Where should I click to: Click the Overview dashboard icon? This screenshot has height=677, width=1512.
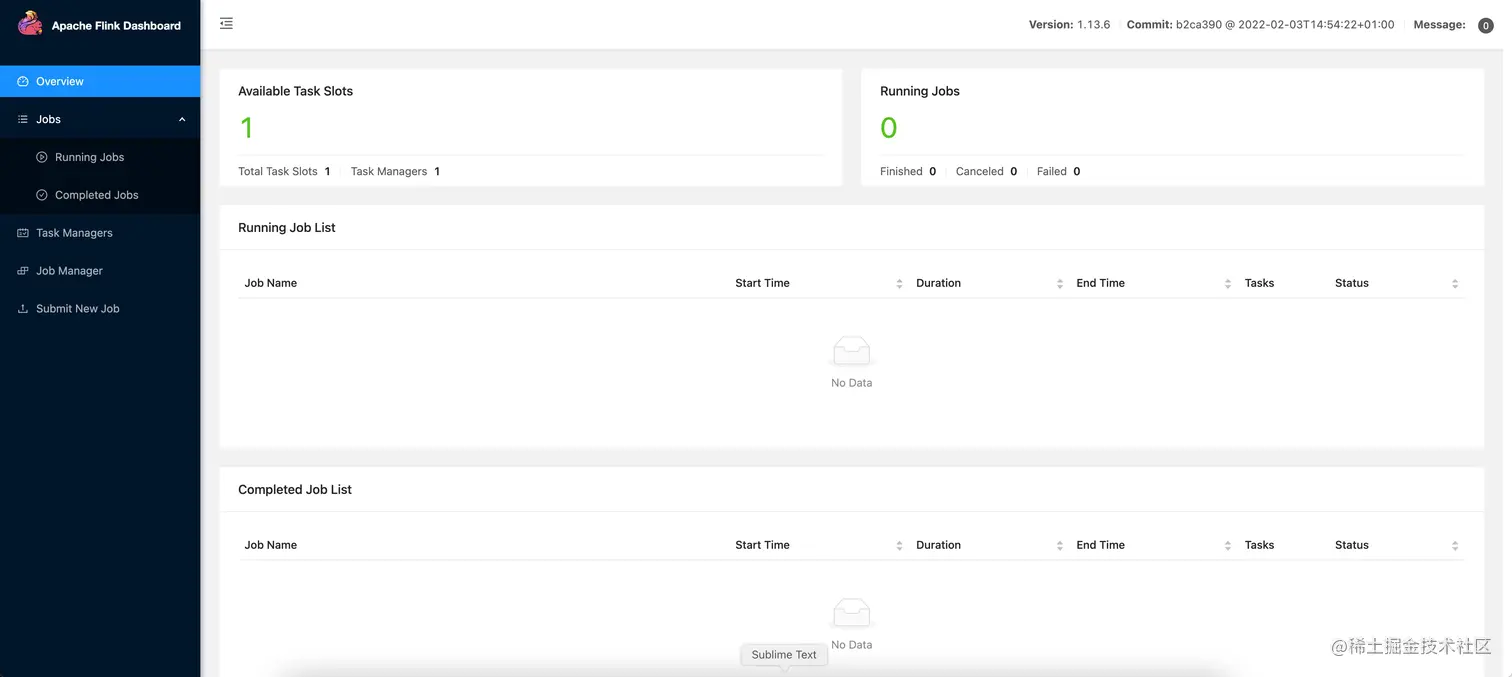(x=23, y=82)
